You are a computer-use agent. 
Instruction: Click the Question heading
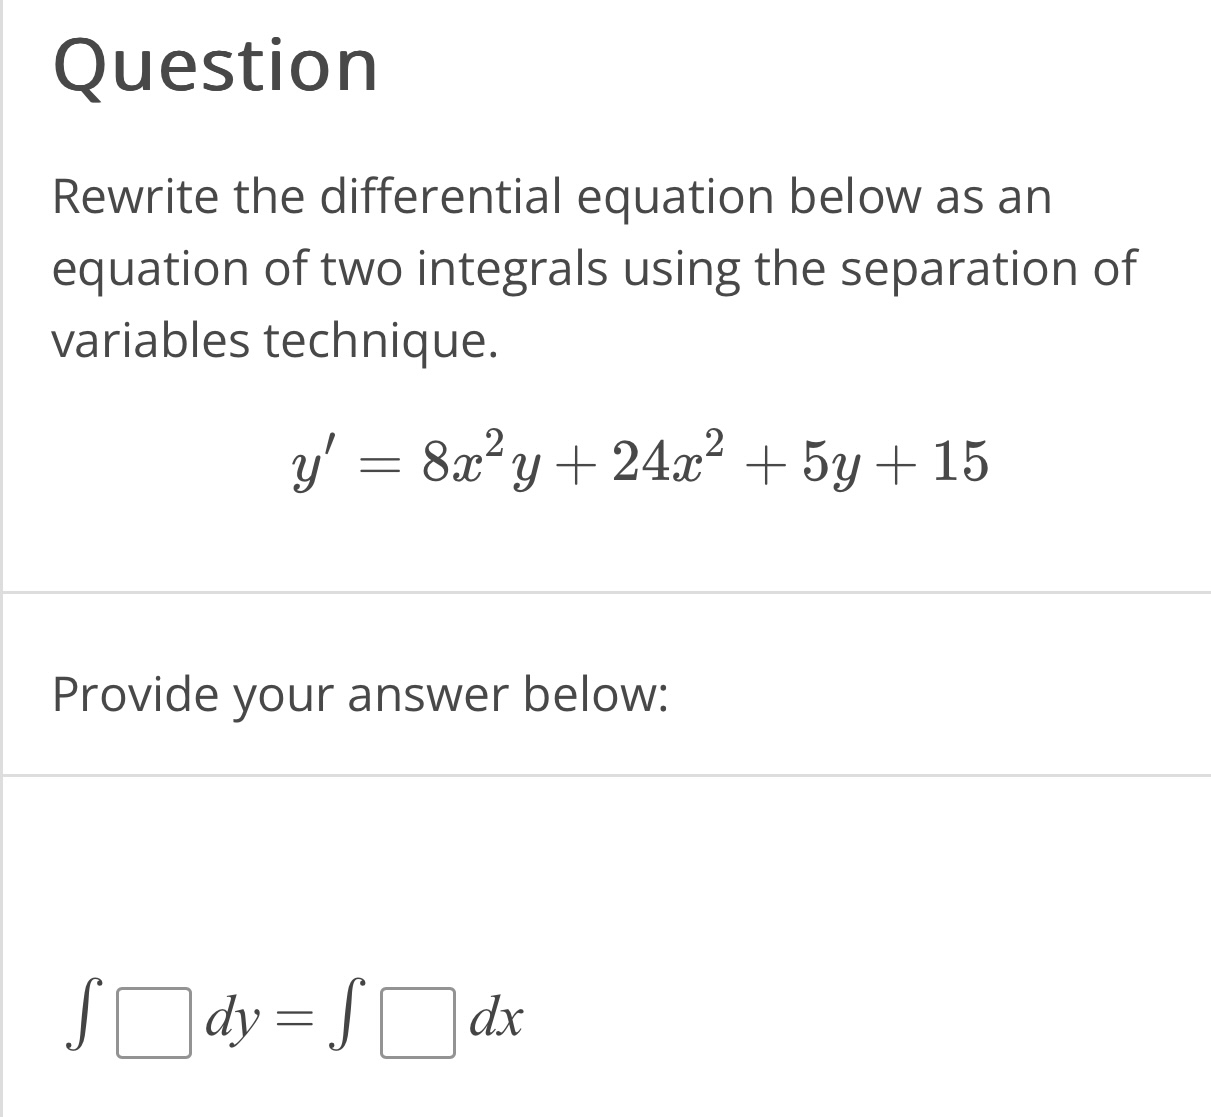coord(216,67)
